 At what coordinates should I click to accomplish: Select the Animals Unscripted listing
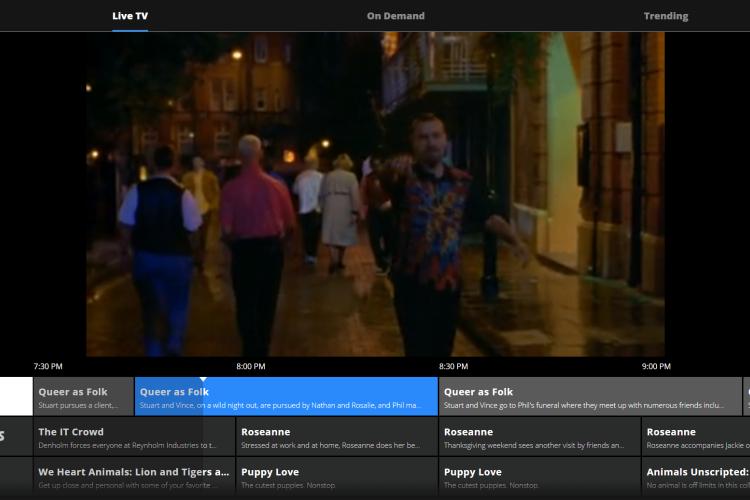696,477
